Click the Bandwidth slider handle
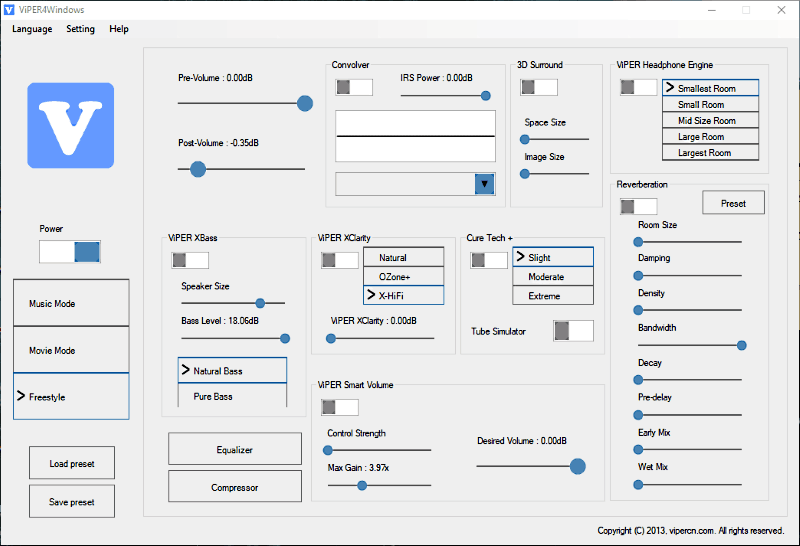Viewport: 800px width, 546px height. point(741,345)
